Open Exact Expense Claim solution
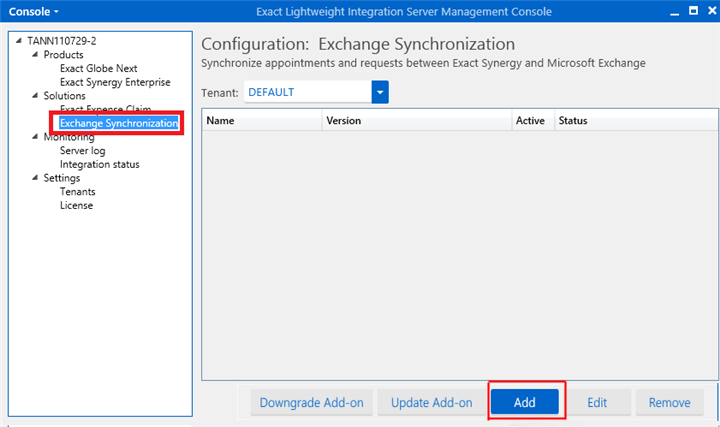Image resolution: width=720 pixels, height=427 pixels. 106,109
